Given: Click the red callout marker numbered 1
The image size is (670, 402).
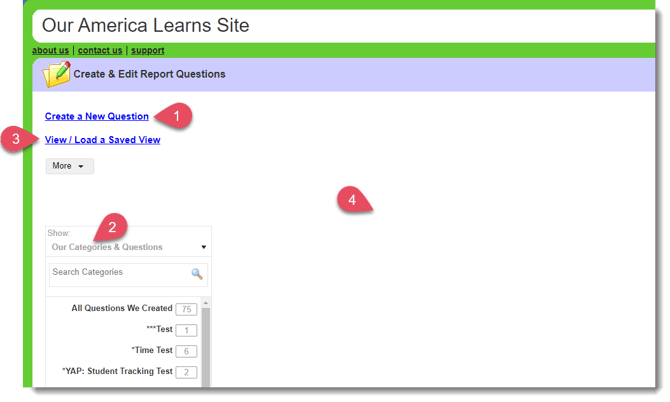Looking at the screenshot, I should coord(178,116).
